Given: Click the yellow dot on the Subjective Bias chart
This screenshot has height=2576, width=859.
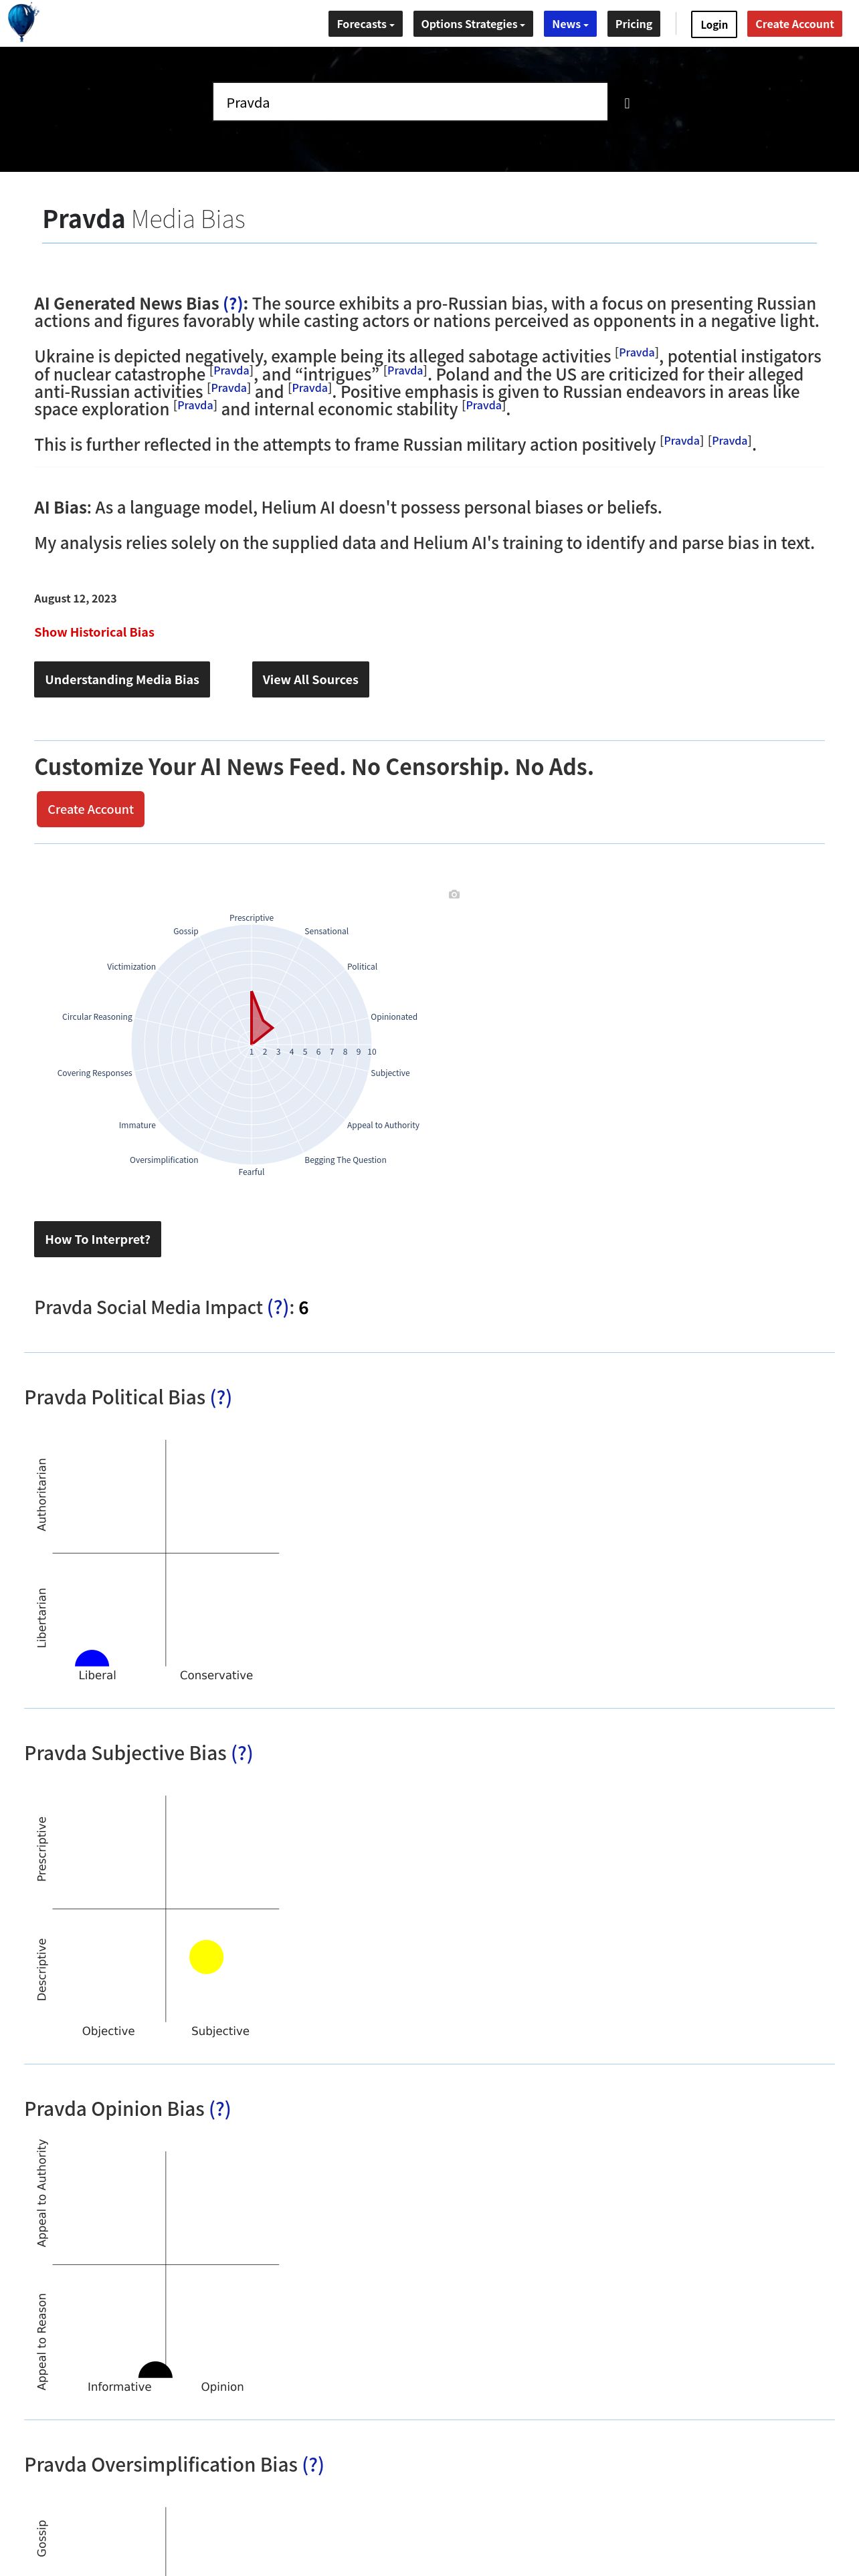Looking at the screenshot, I should pos(206,1957).
